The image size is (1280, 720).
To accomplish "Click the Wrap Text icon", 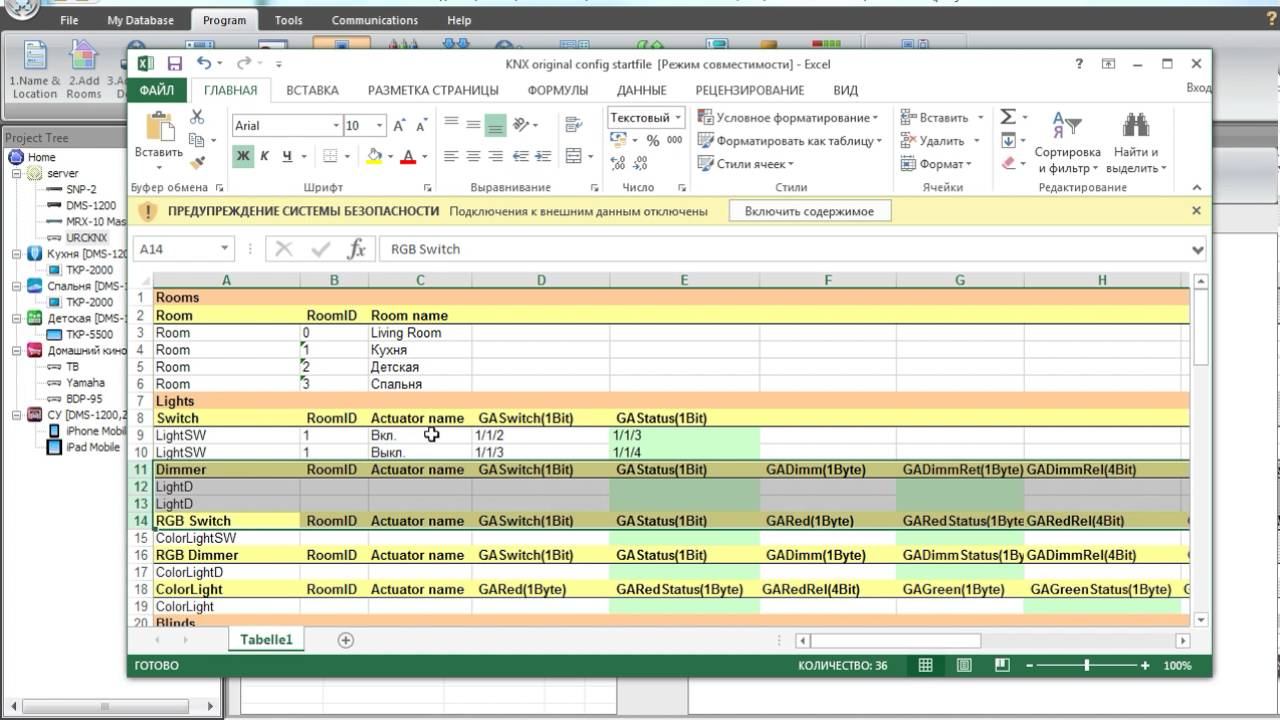I will [573, 125].
